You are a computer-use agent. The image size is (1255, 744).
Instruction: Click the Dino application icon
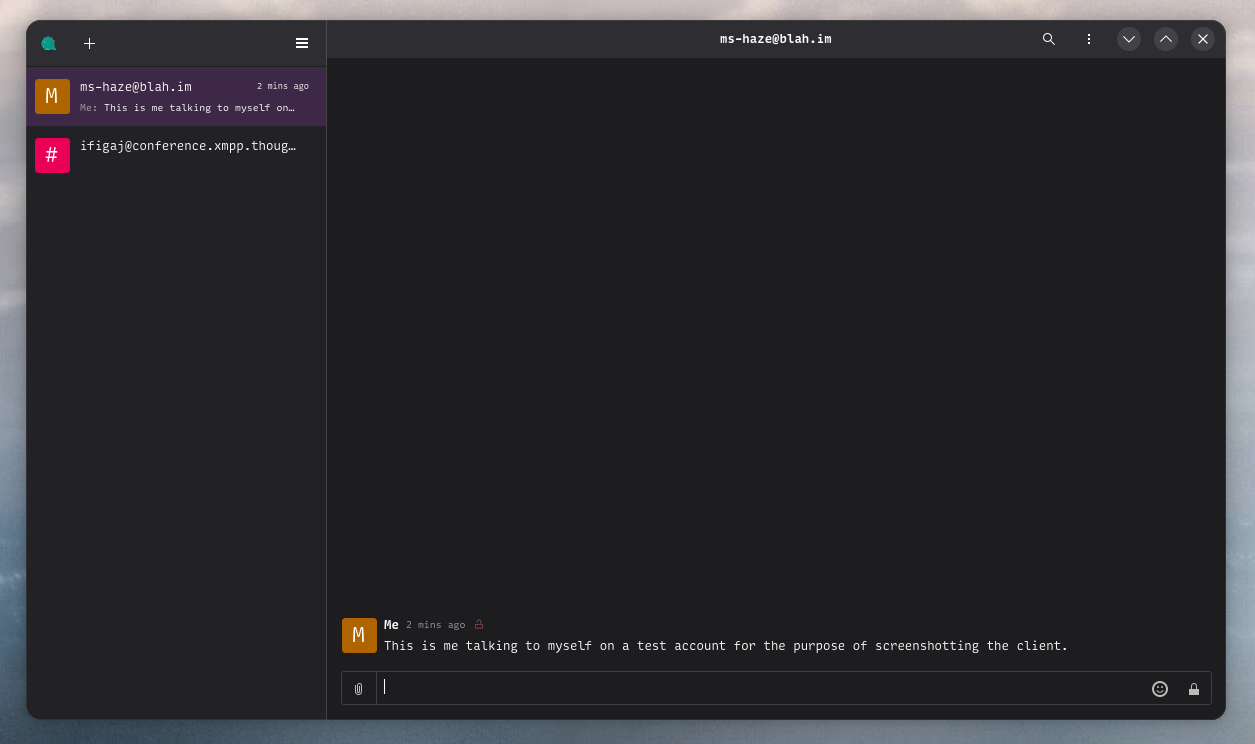tap(48, 43)
